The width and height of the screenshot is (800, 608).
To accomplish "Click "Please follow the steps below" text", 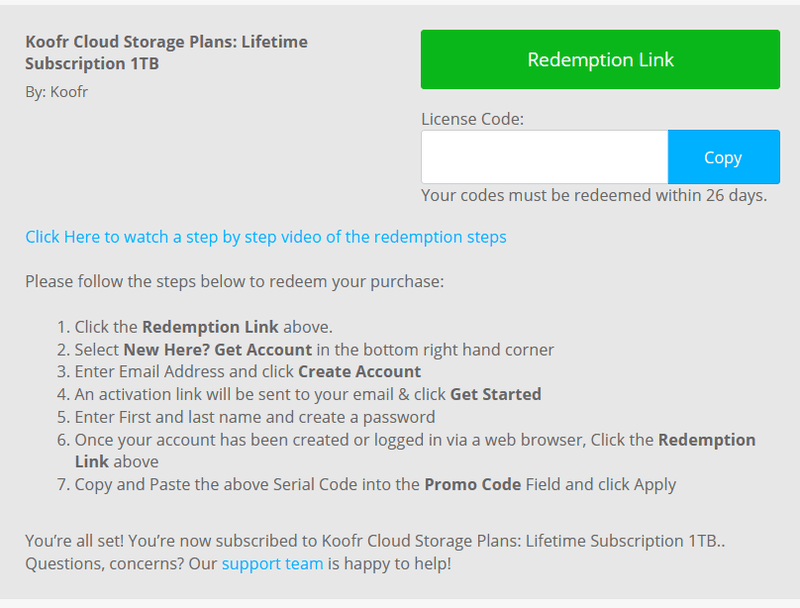I will pyautogui.click(x=234, y=281).
